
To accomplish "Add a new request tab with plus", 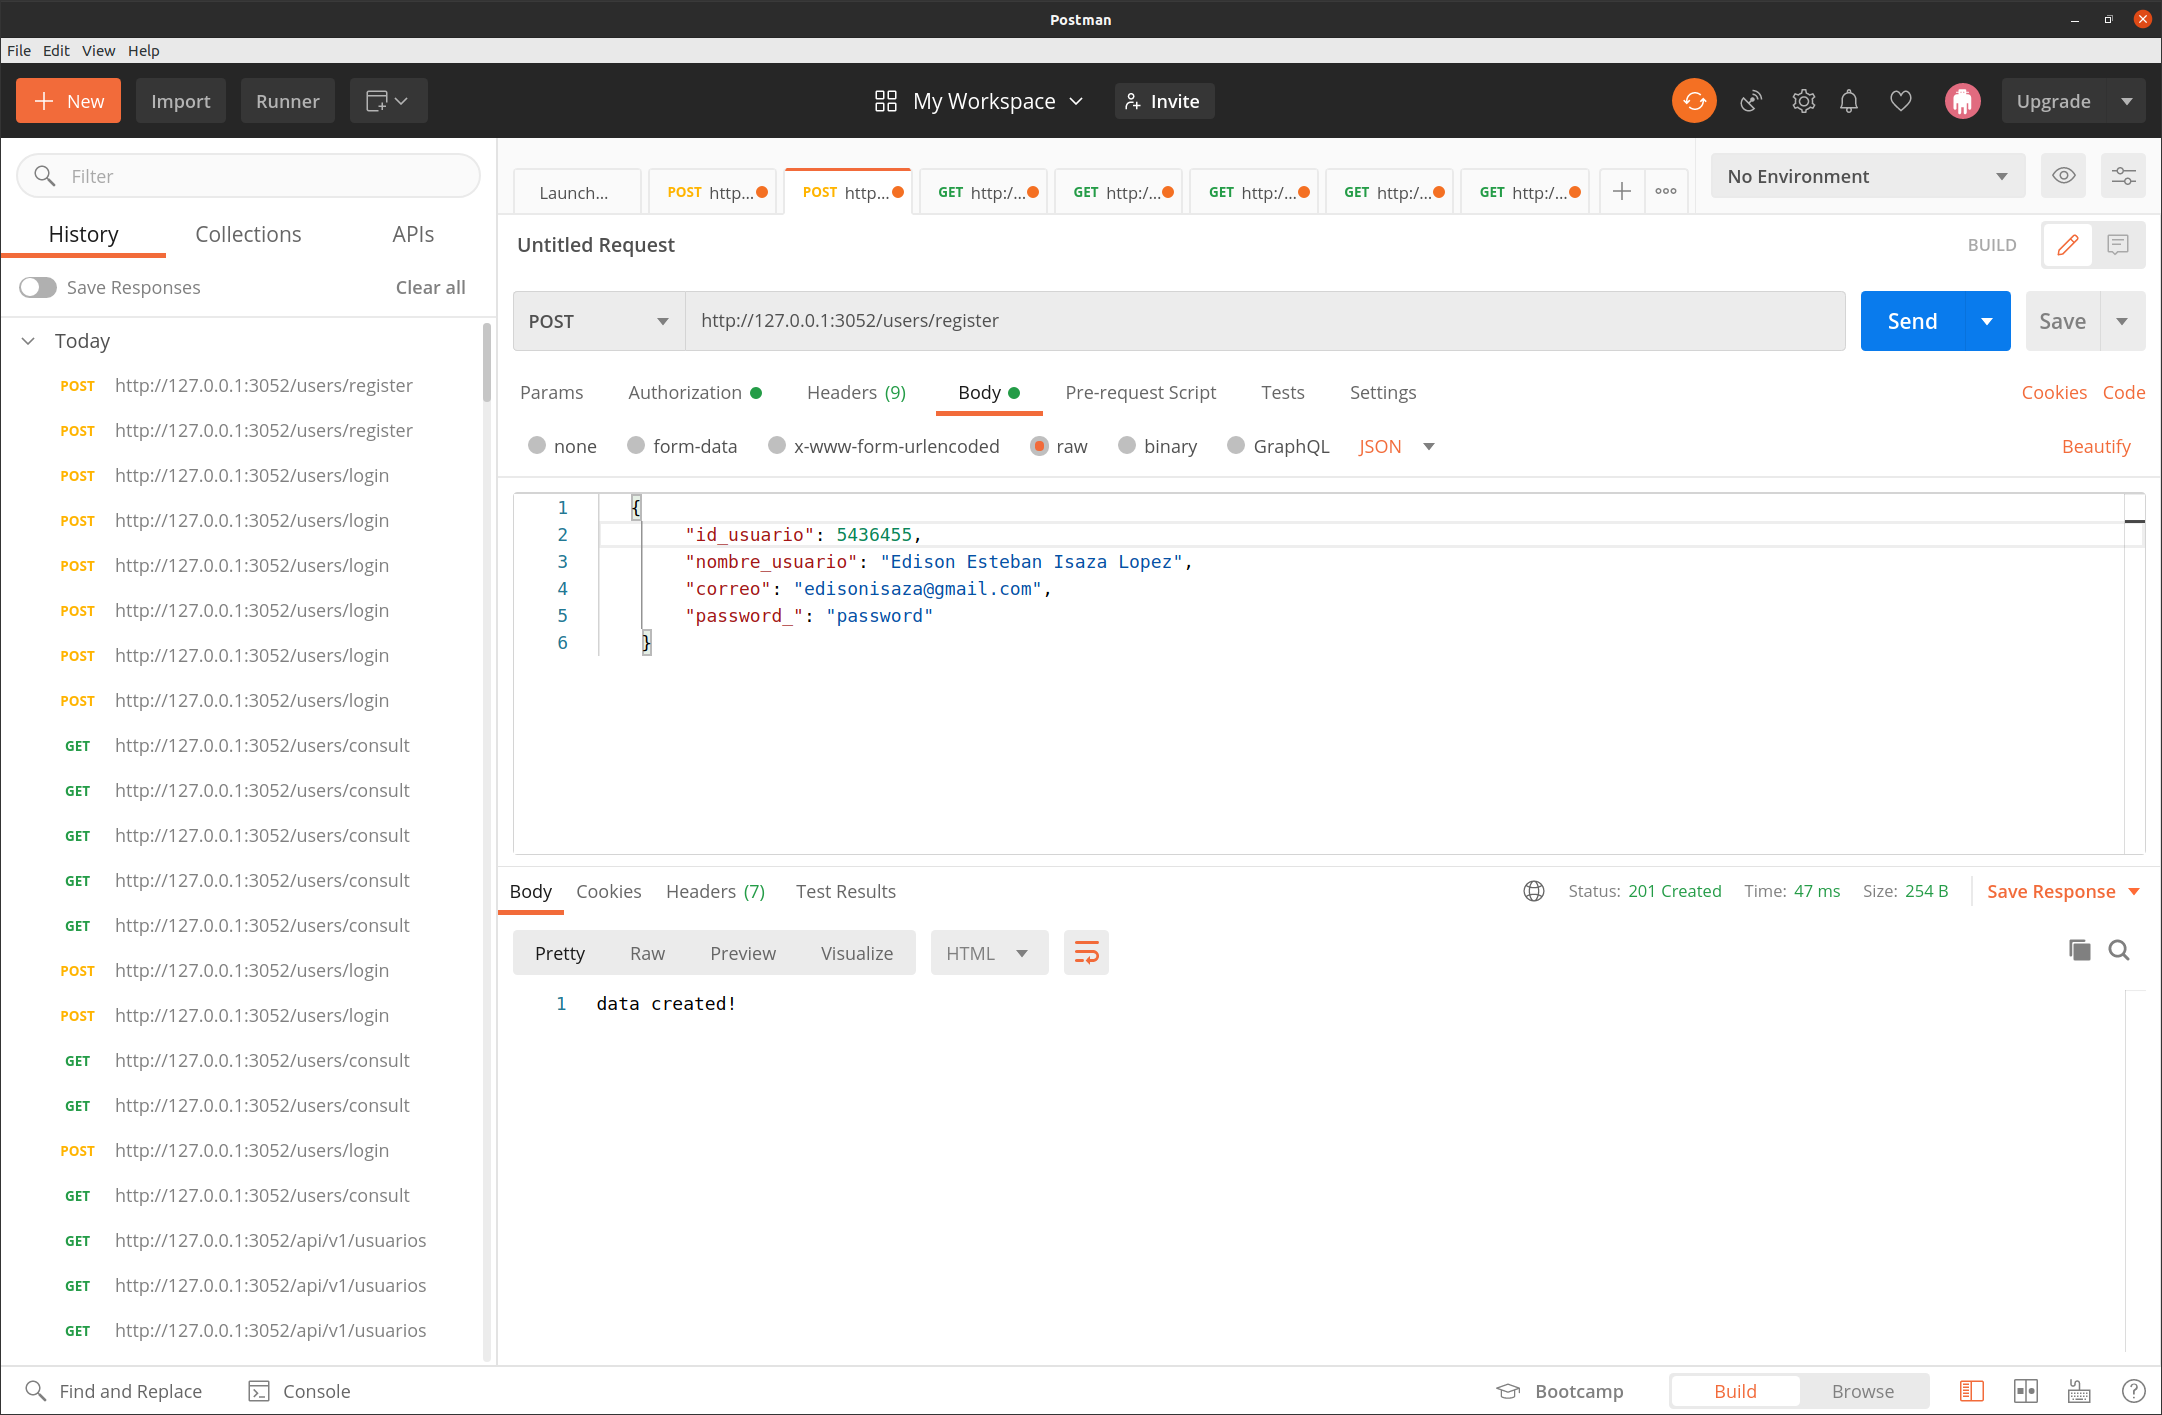I will [1622, 192].
